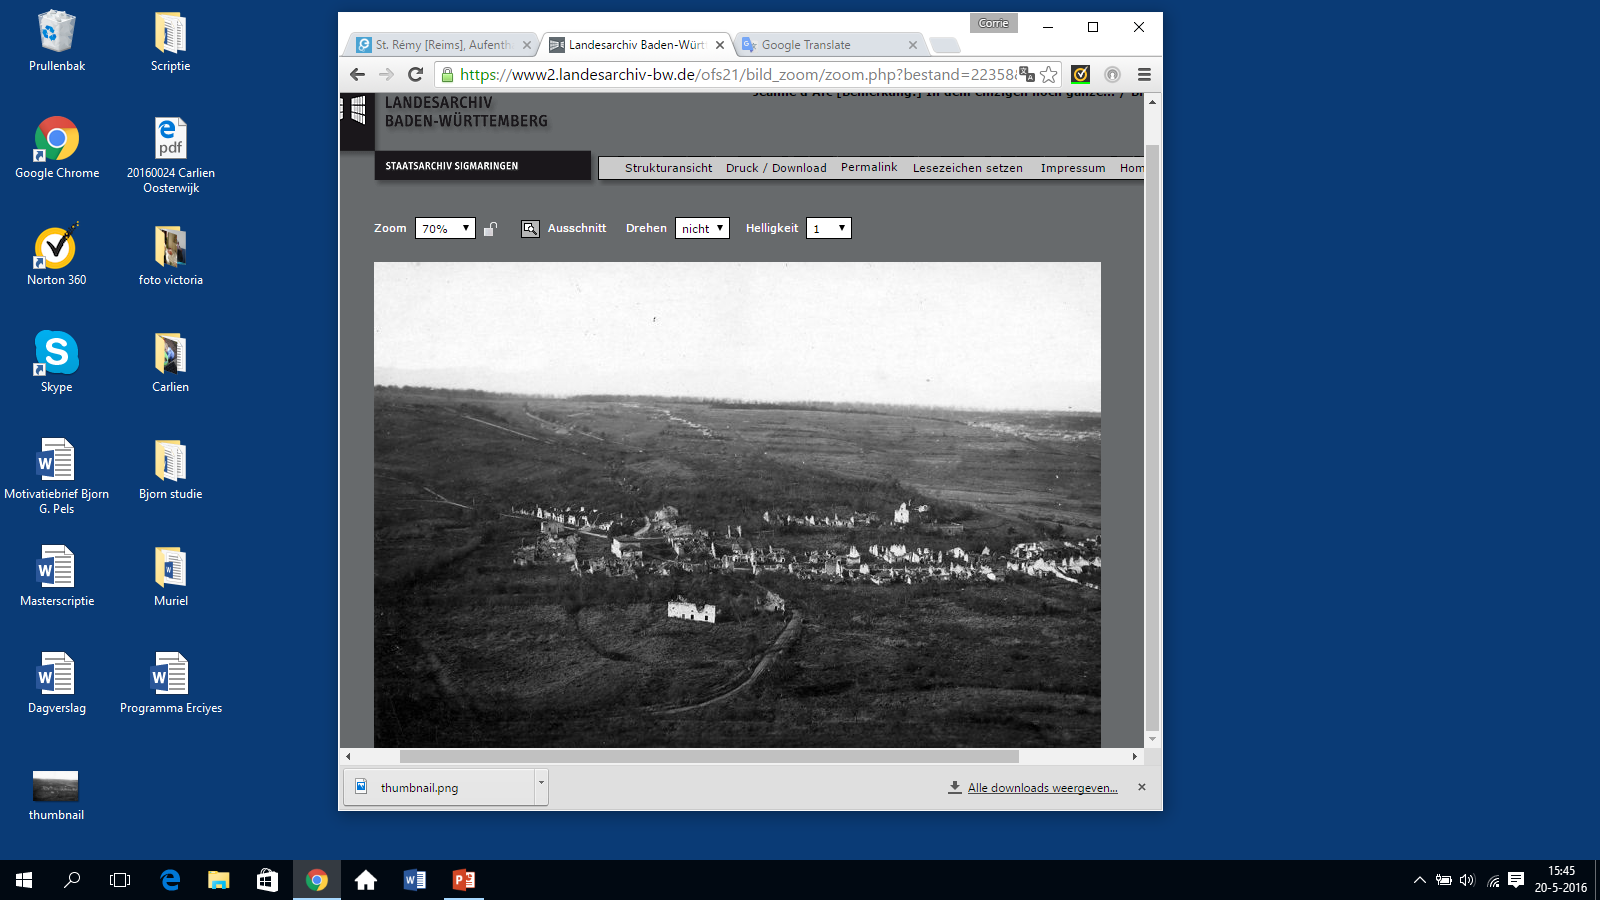The height and width of the screenshot is (900, 1600).
Task: Open the Scriptie folder on desktop
Action: (170, 42)
